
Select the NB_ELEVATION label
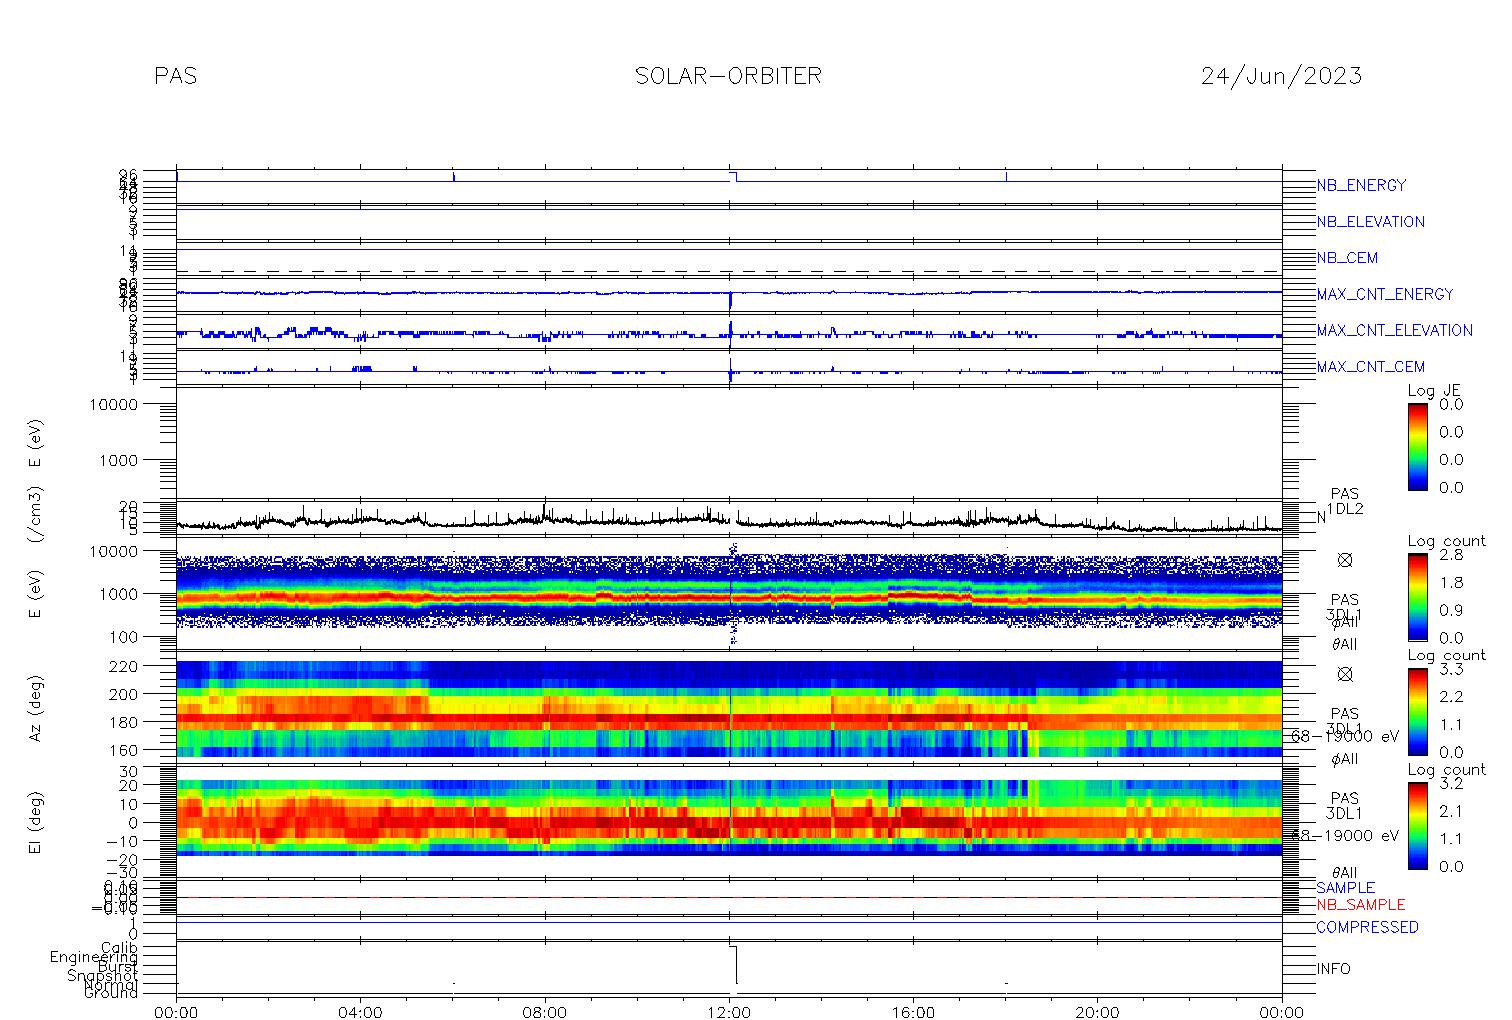pyautogui.click(x=1370, y=222)
